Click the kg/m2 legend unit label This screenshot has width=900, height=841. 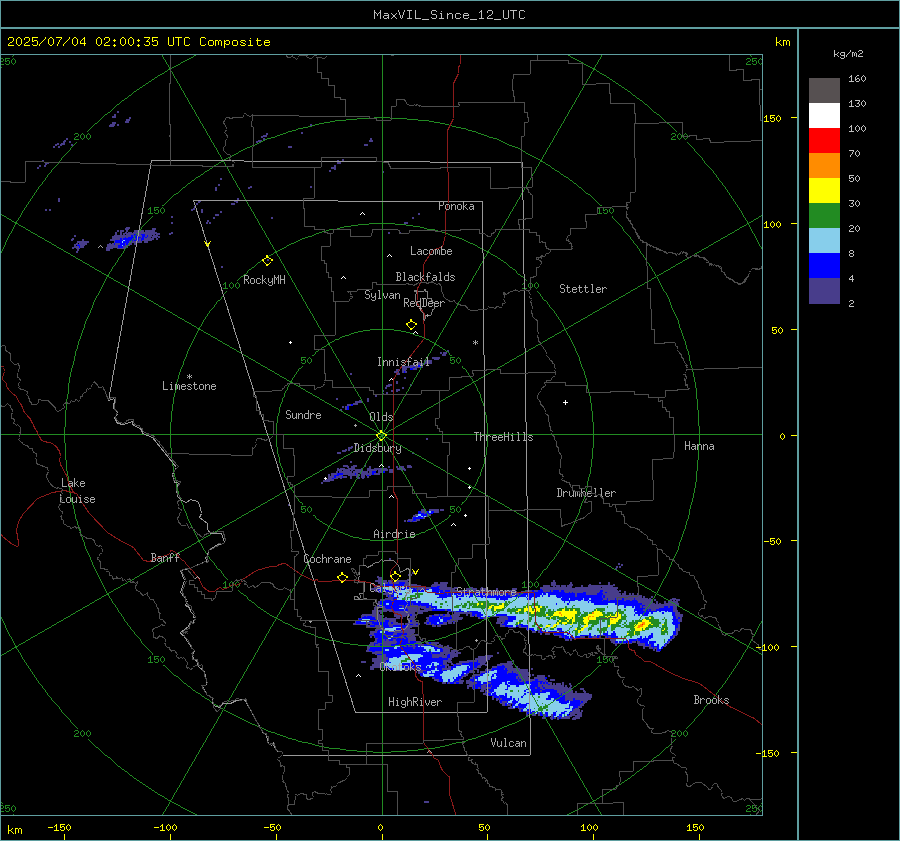[x=848, y=54]
